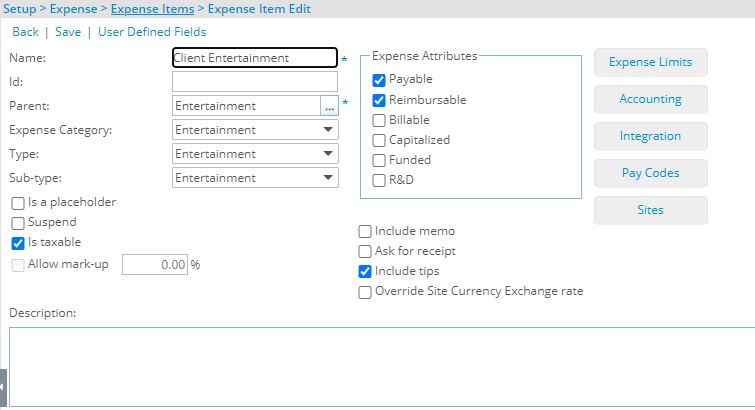Open User Defined Fields
The width and height of the screenshot is (755, 410).
(152, 32)
